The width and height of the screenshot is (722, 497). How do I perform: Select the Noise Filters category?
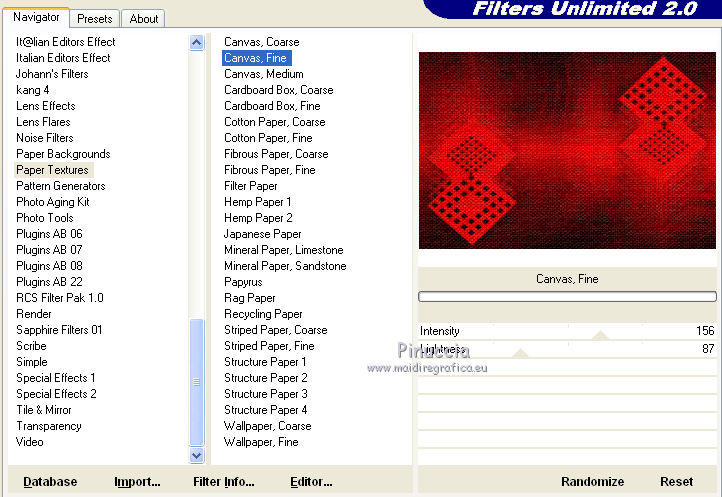(x=45, y=138)
